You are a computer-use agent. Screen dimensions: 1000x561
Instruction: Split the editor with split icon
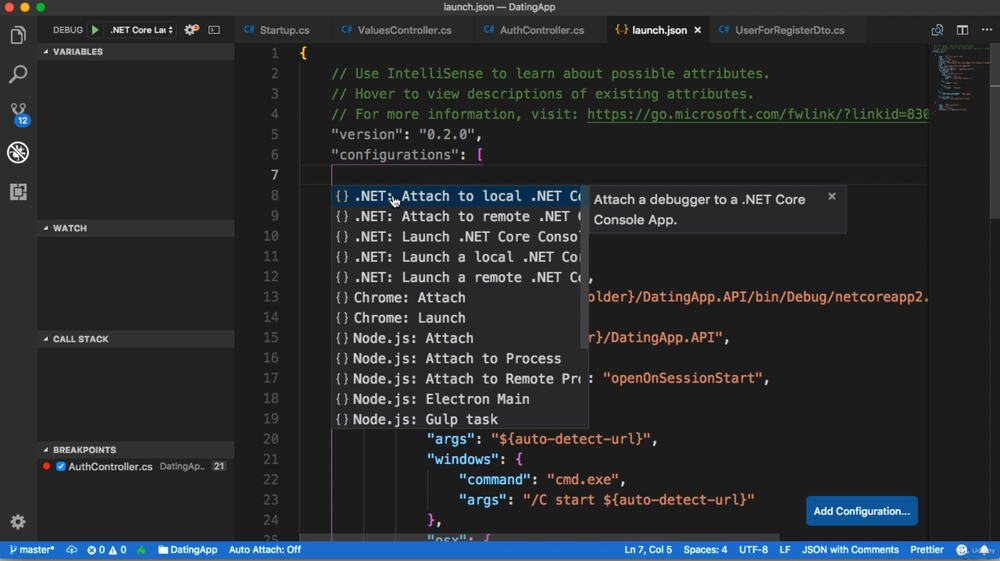(x=962, y=30)
